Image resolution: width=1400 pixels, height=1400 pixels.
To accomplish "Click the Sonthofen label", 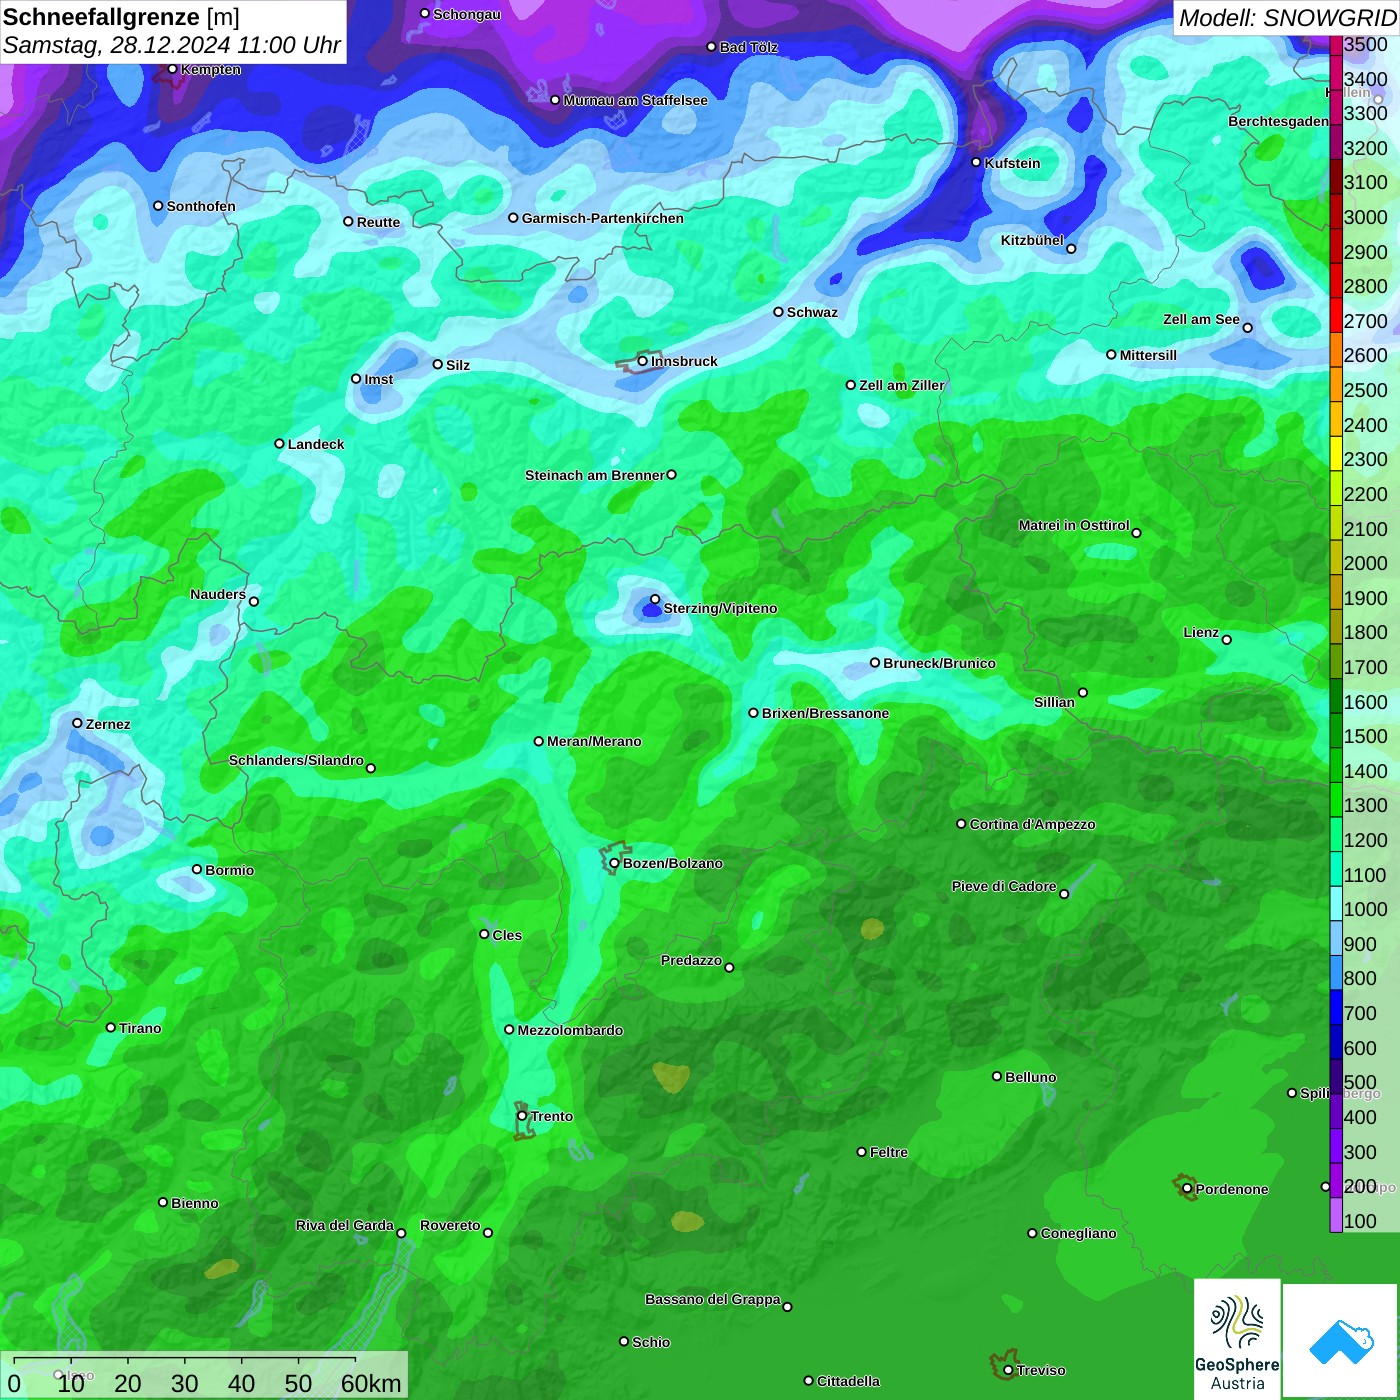I will [201, 206].
